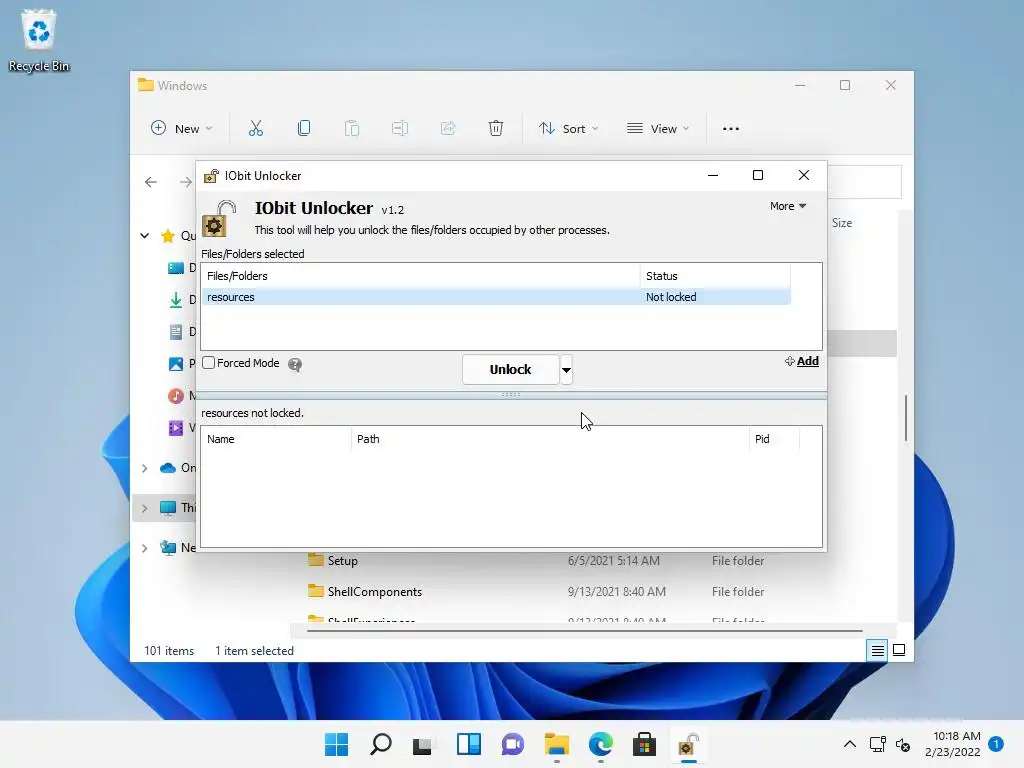Open the Recycle Bin desktop icon
The height and width of the screenshot is (768, 1024).
pos(39,41)
